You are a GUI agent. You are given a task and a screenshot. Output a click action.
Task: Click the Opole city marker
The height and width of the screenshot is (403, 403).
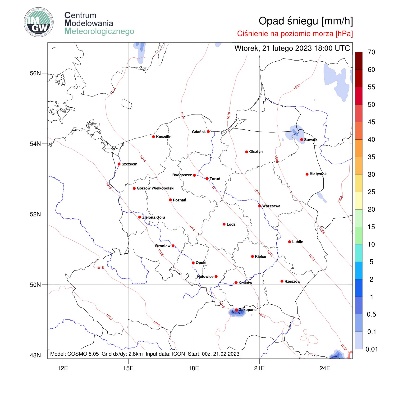pyautogui.click(x=193, y=263)
